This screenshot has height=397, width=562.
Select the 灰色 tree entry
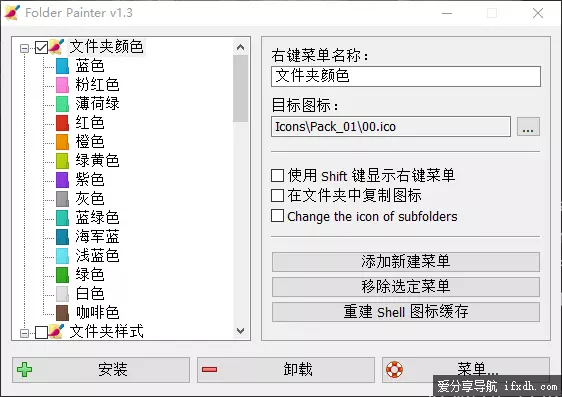pos(90,199)
